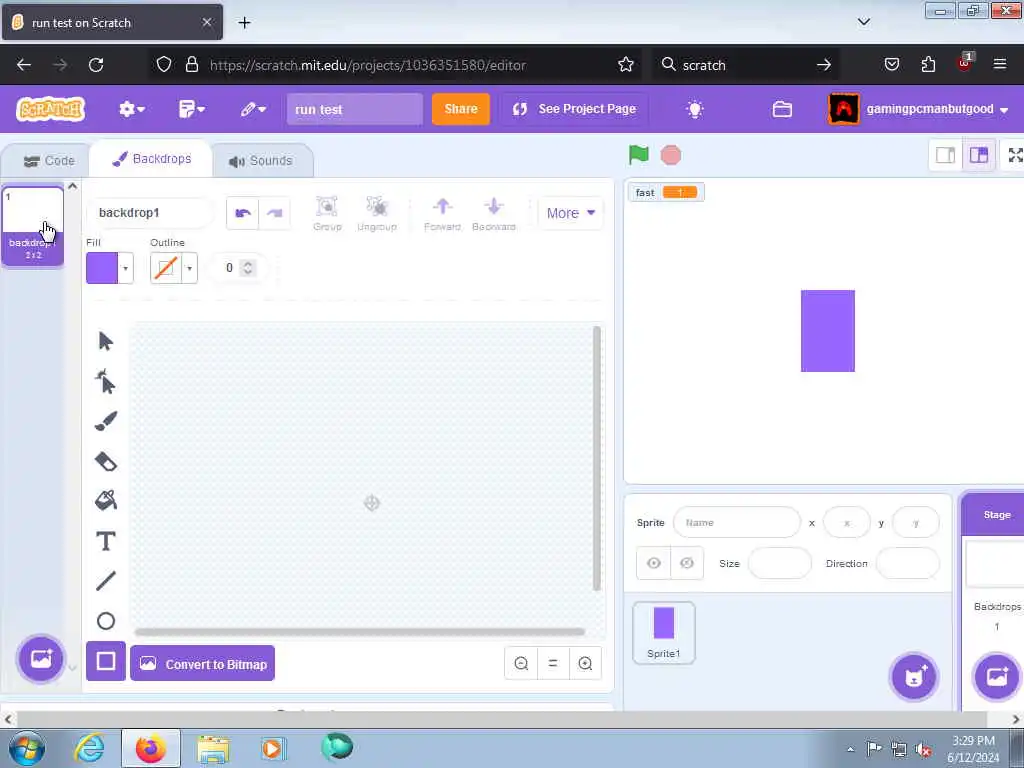Screen dimensions: 1024x768
Task: Select the Brush tool
Action: (106, 421)
